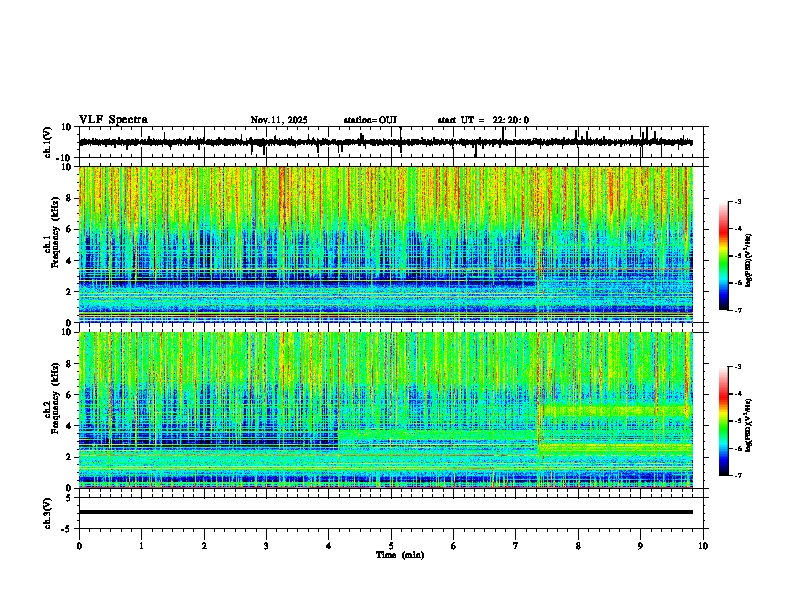The height and width of the screenshot is (612, 792).
Task: Click the ch.1 spectrogram color bar
Action: coord(724,256)
